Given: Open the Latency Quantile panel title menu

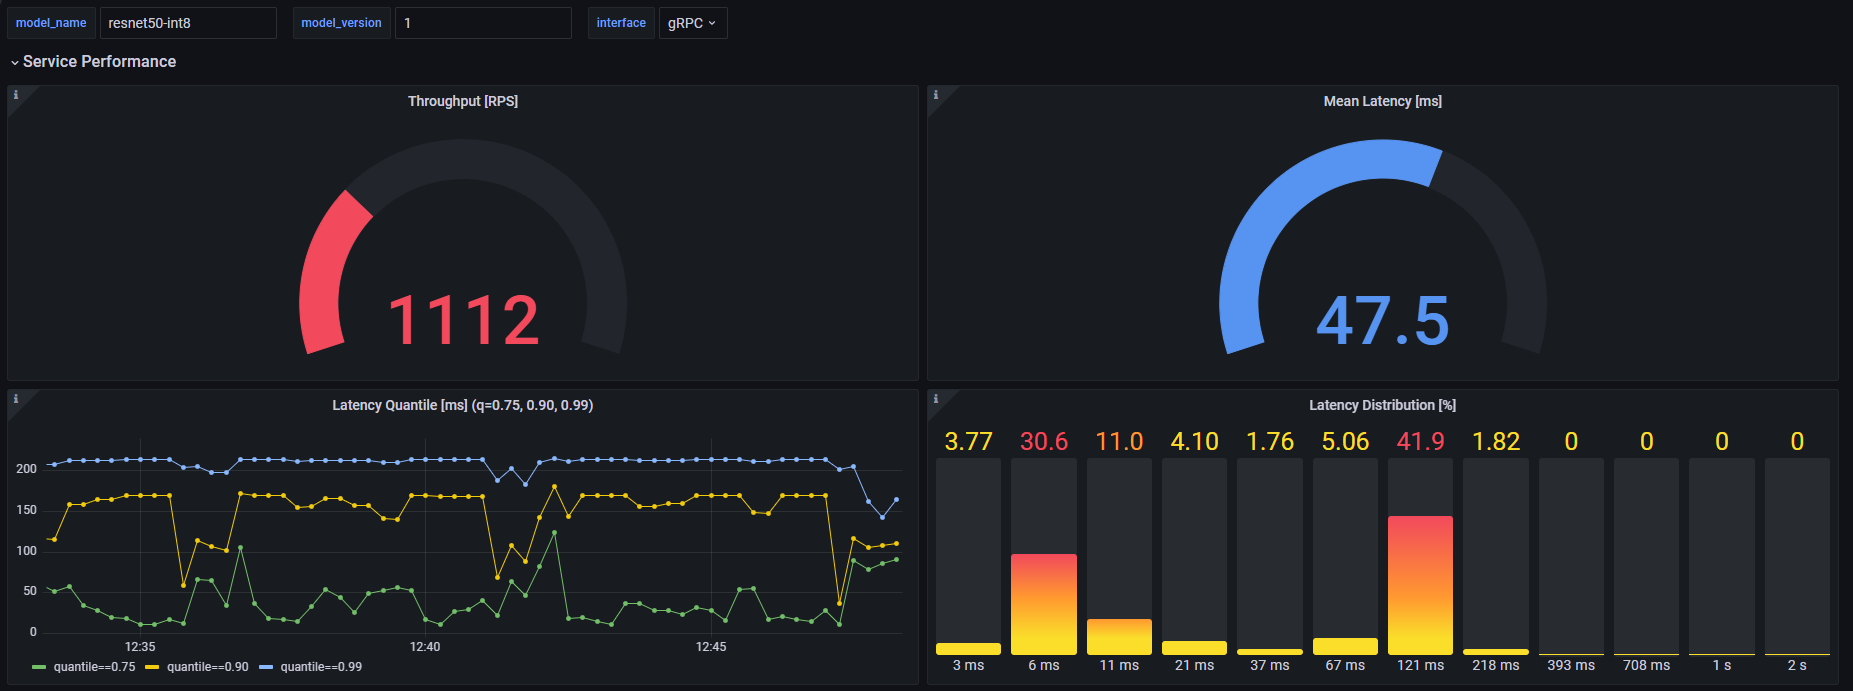Looking at the screenshot, I should pos(462,405).
